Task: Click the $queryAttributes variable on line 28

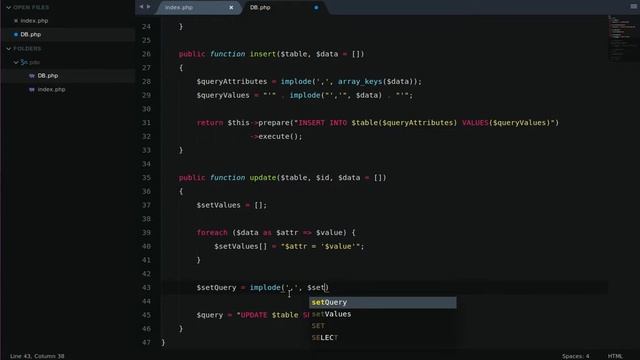Action: pyautogui.click(x=231, y=82)
